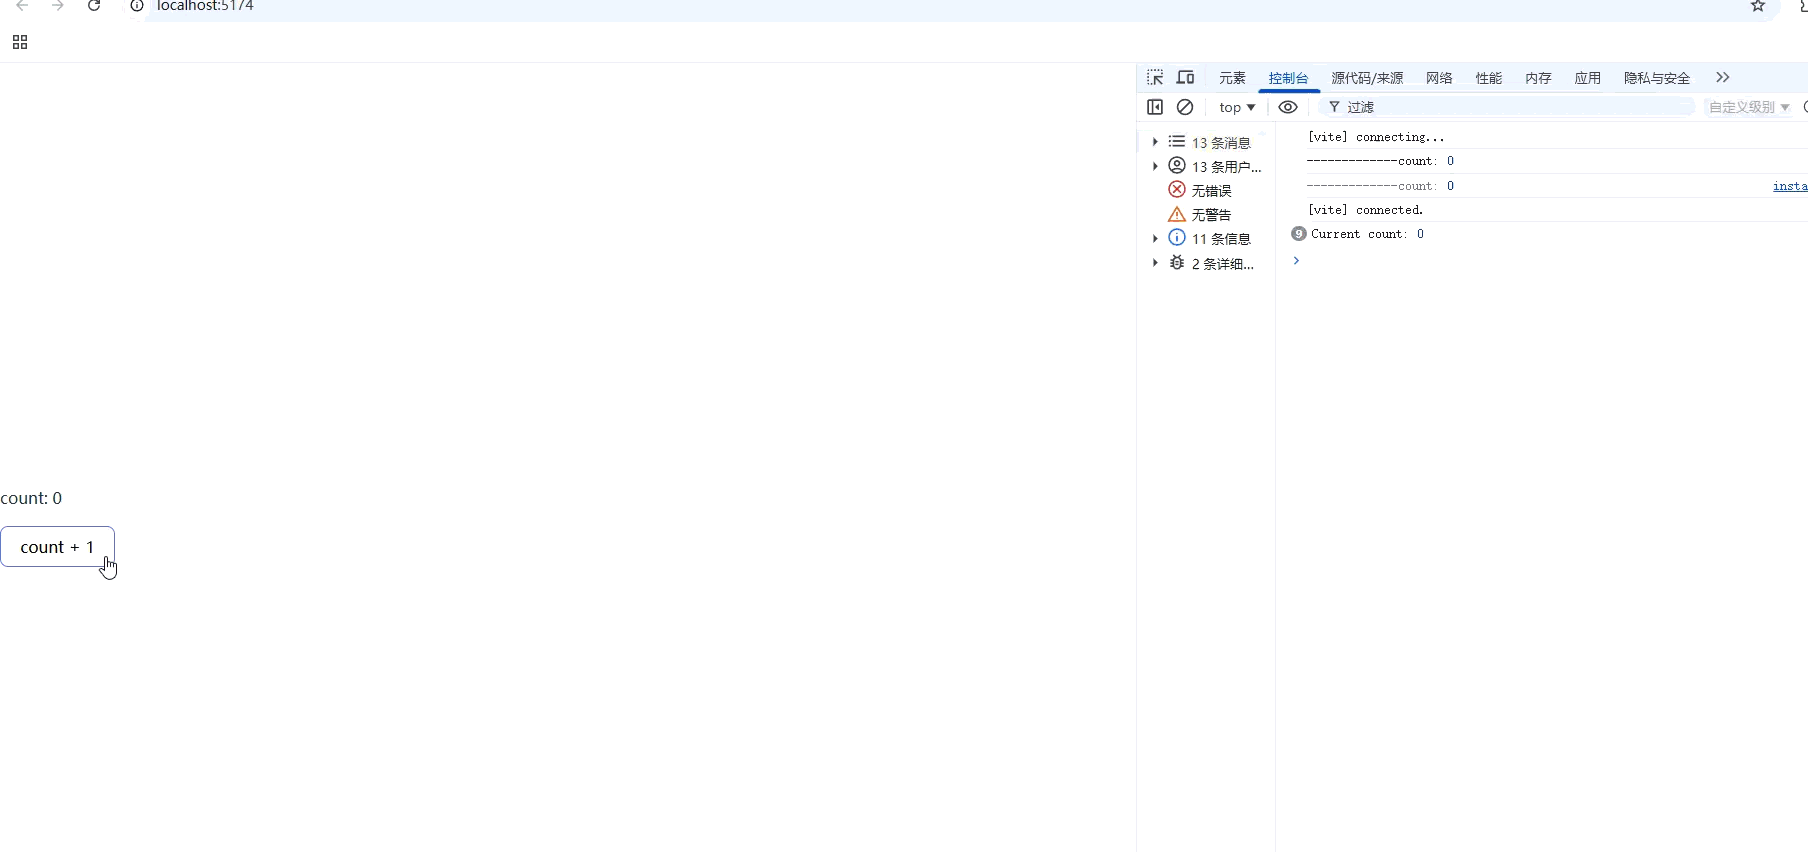Switch to the 元素 tab
Screen dimensions: 1808x852
click(1232, 78)
